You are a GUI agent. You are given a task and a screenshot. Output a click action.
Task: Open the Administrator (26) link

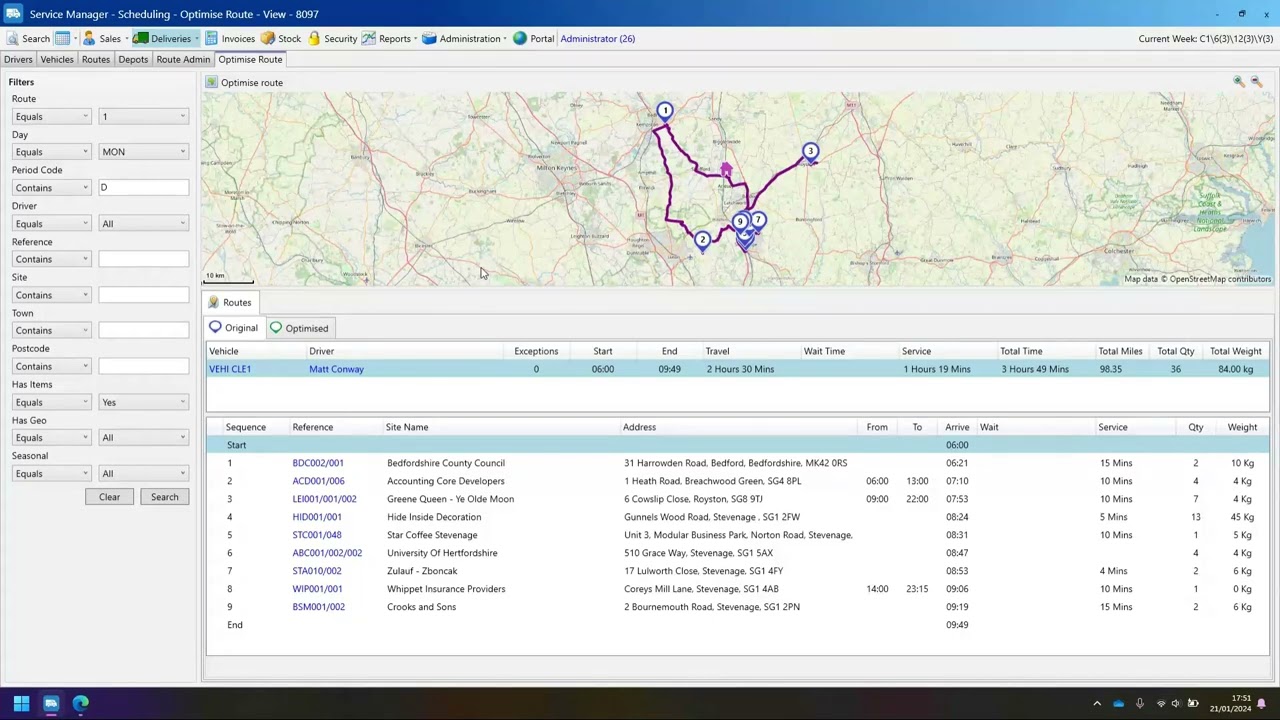[x=597, y=38]
